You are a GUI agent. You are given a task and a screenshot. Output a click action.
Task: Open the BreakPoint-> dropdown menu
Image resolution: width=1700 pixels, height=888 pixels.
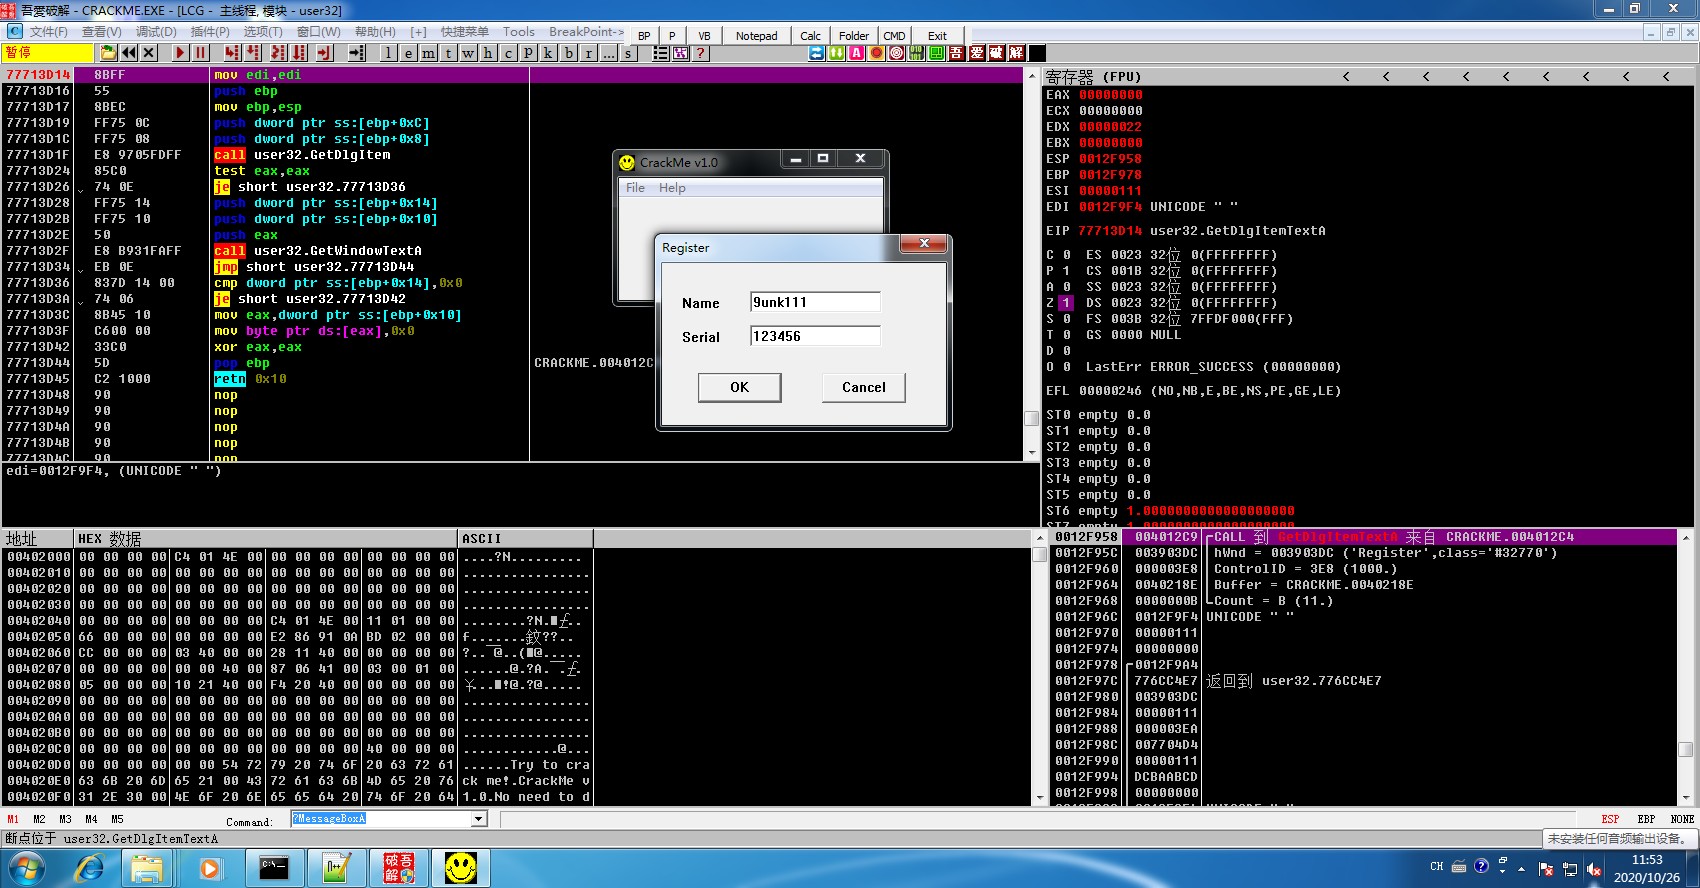click(x=586, y=32)
